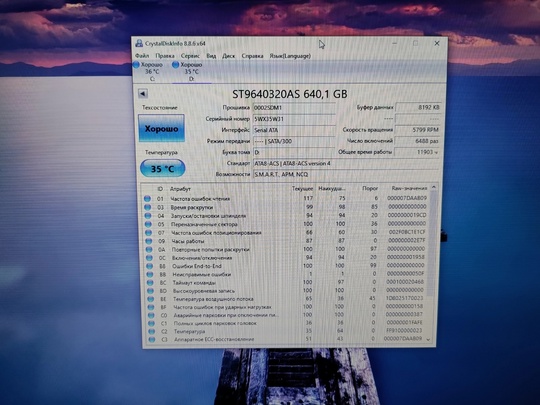Open the Справка menu
This screenshot has width=540, height=405.
pos(252,55)
